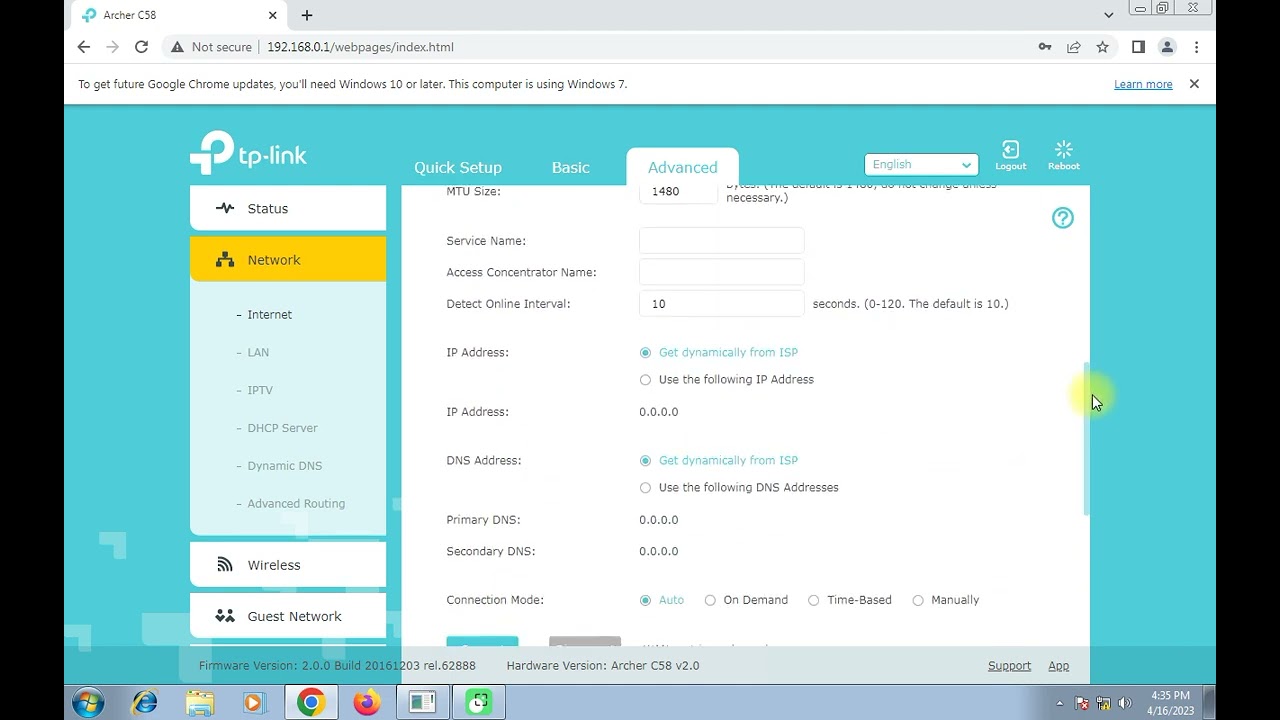This screenshot has height=720, width=1280.
Task: Open the App link in footer
Action: point(1058,666)
